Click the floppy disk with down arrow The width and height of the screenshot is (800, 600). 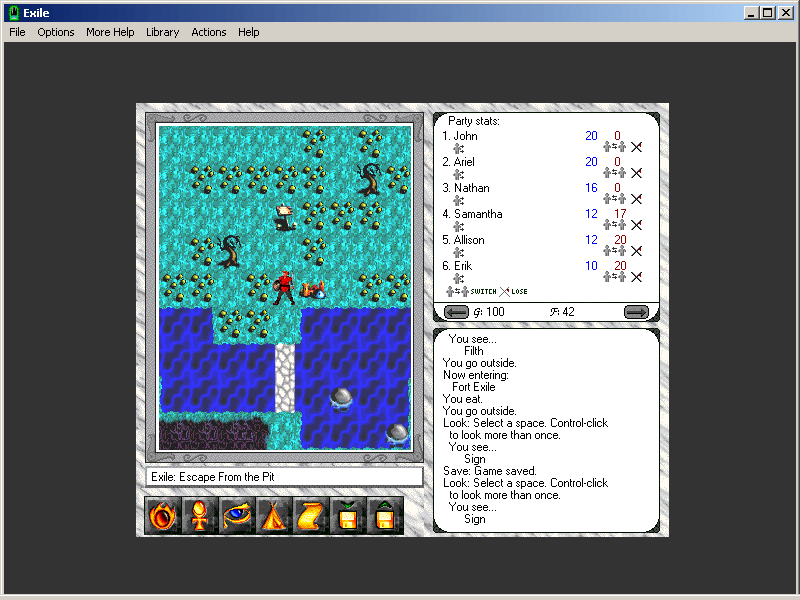coord(348,515)
